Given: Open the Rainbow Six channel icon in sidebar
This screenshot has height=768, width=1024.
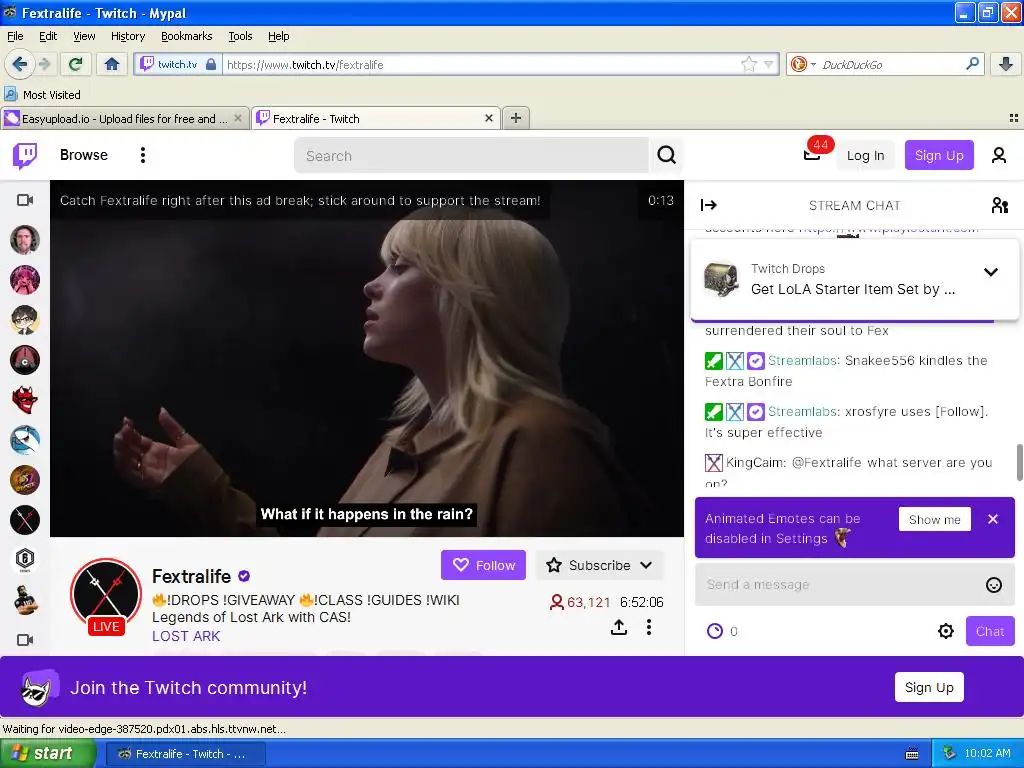Looking at the screenshot, I should click(x=25, y=560).
